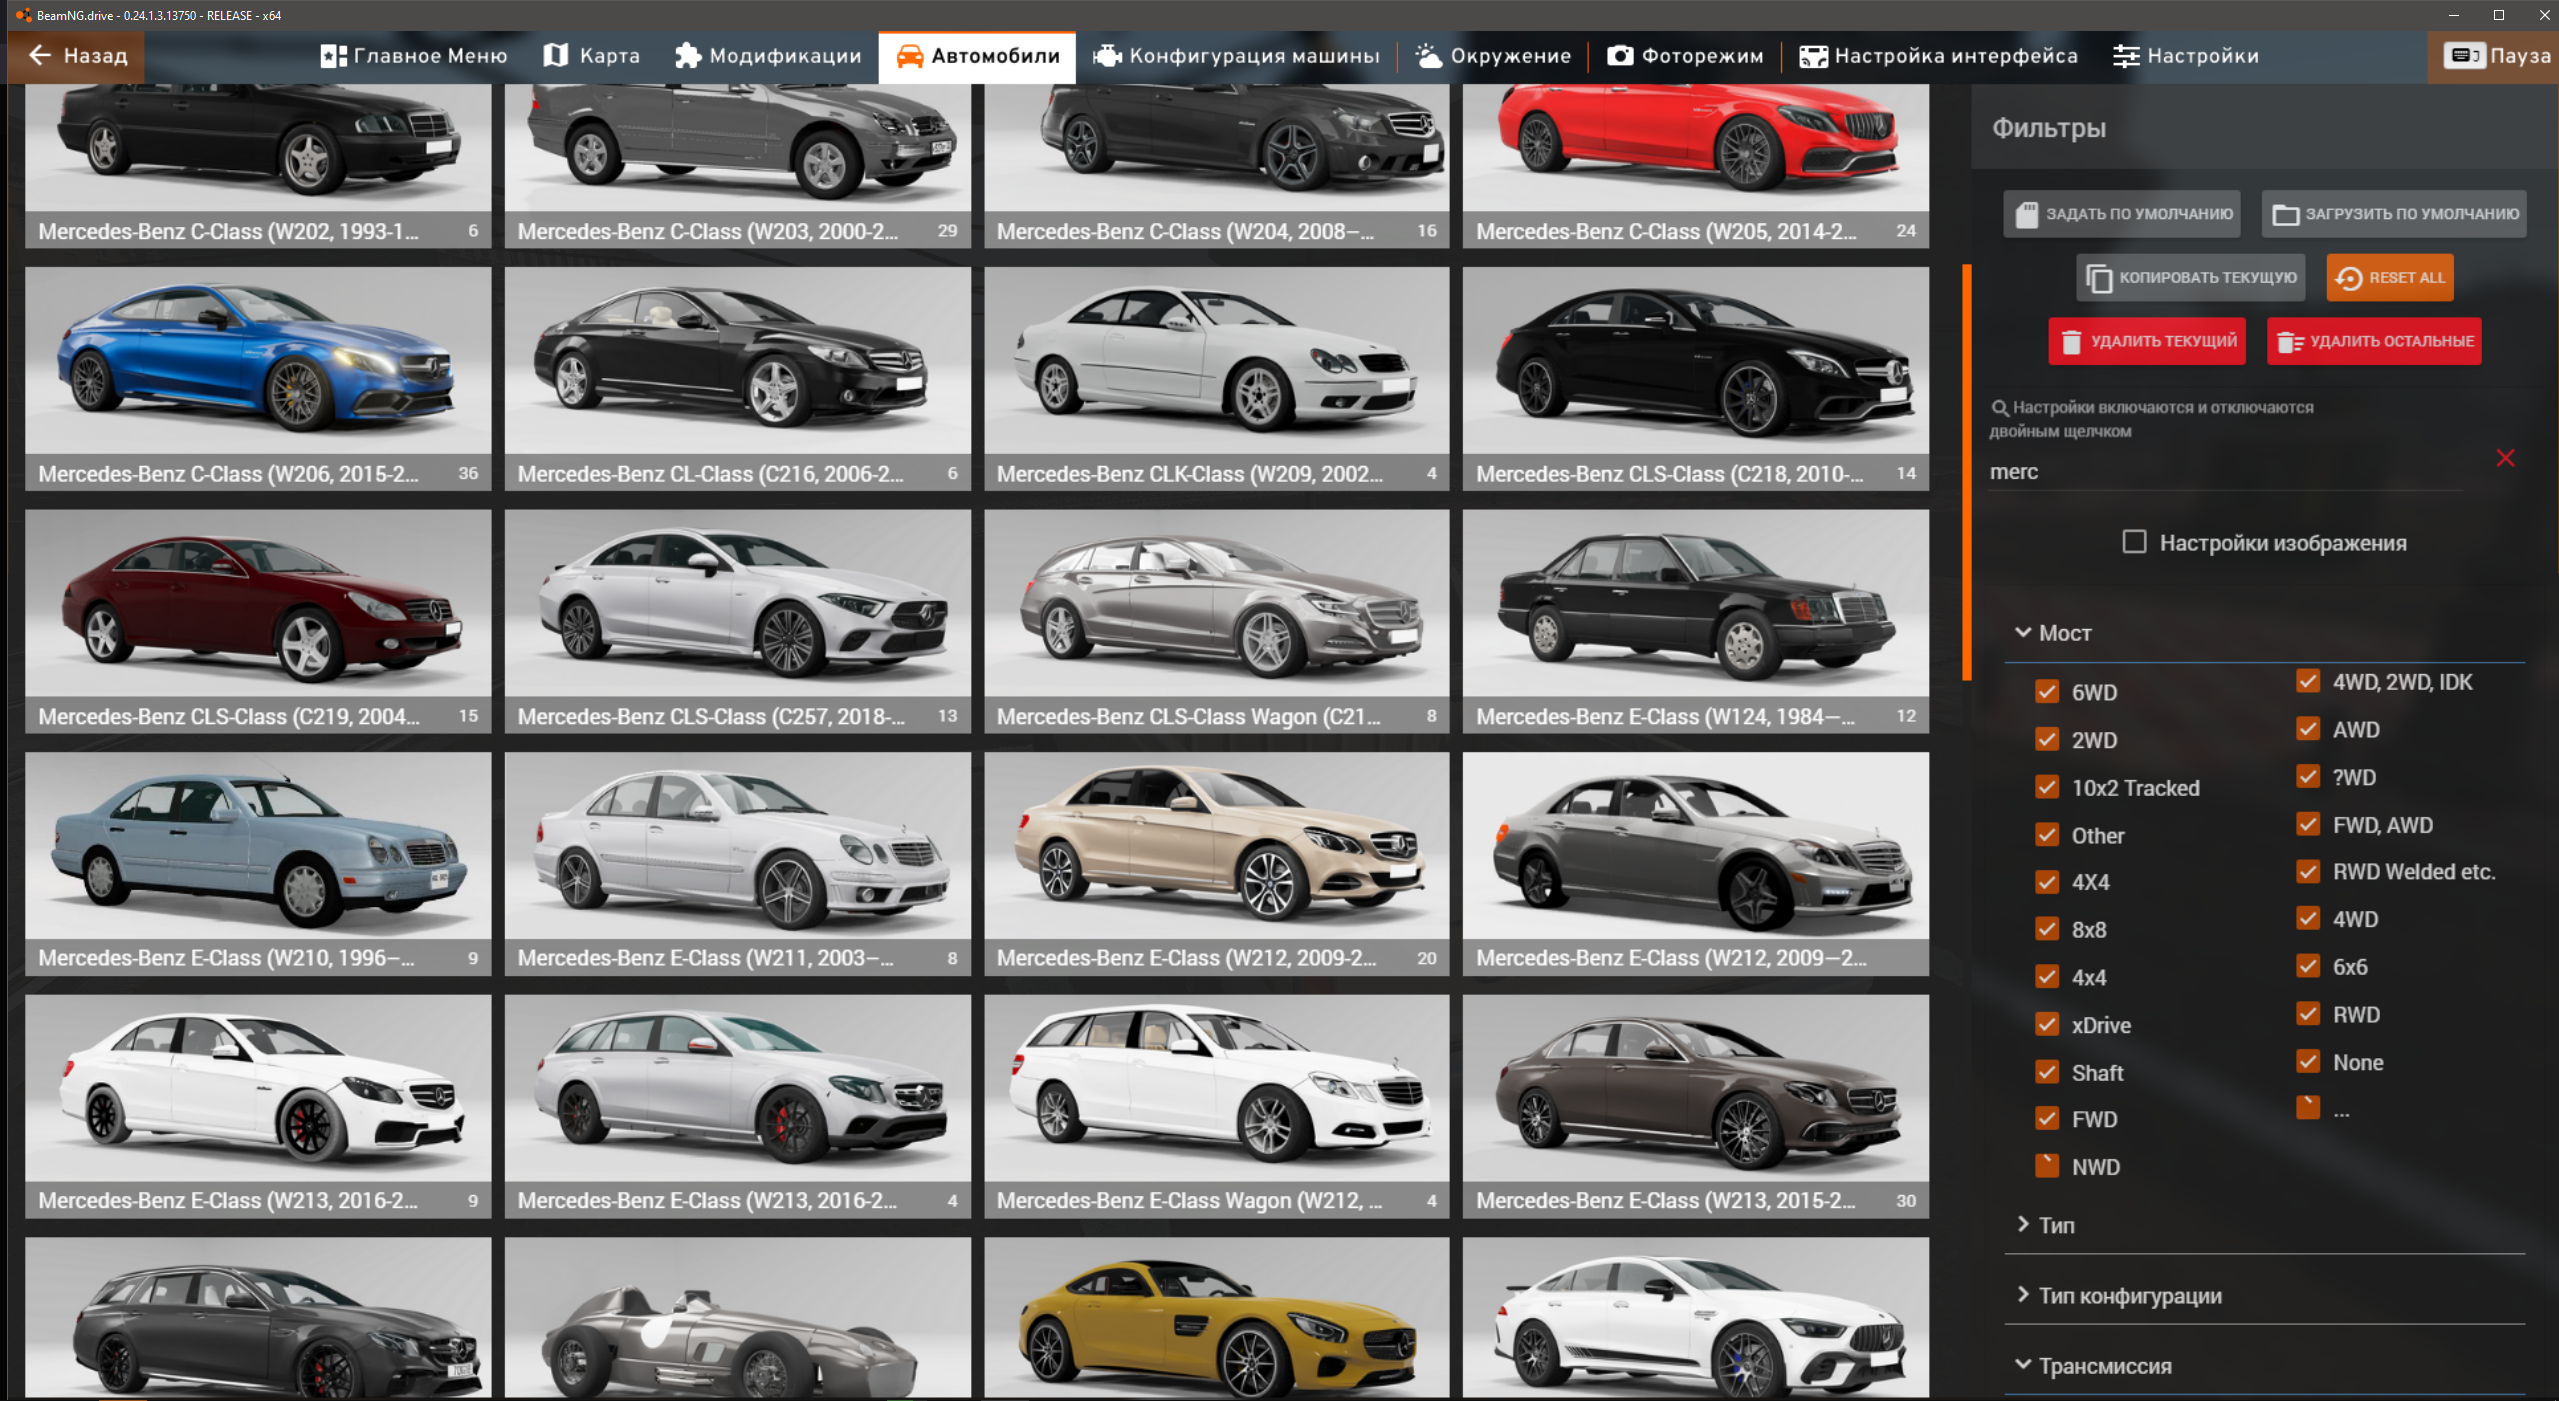Collapse the Трансмиссия section
Screen dimensions: 2559x1401
[2265, 1367]
